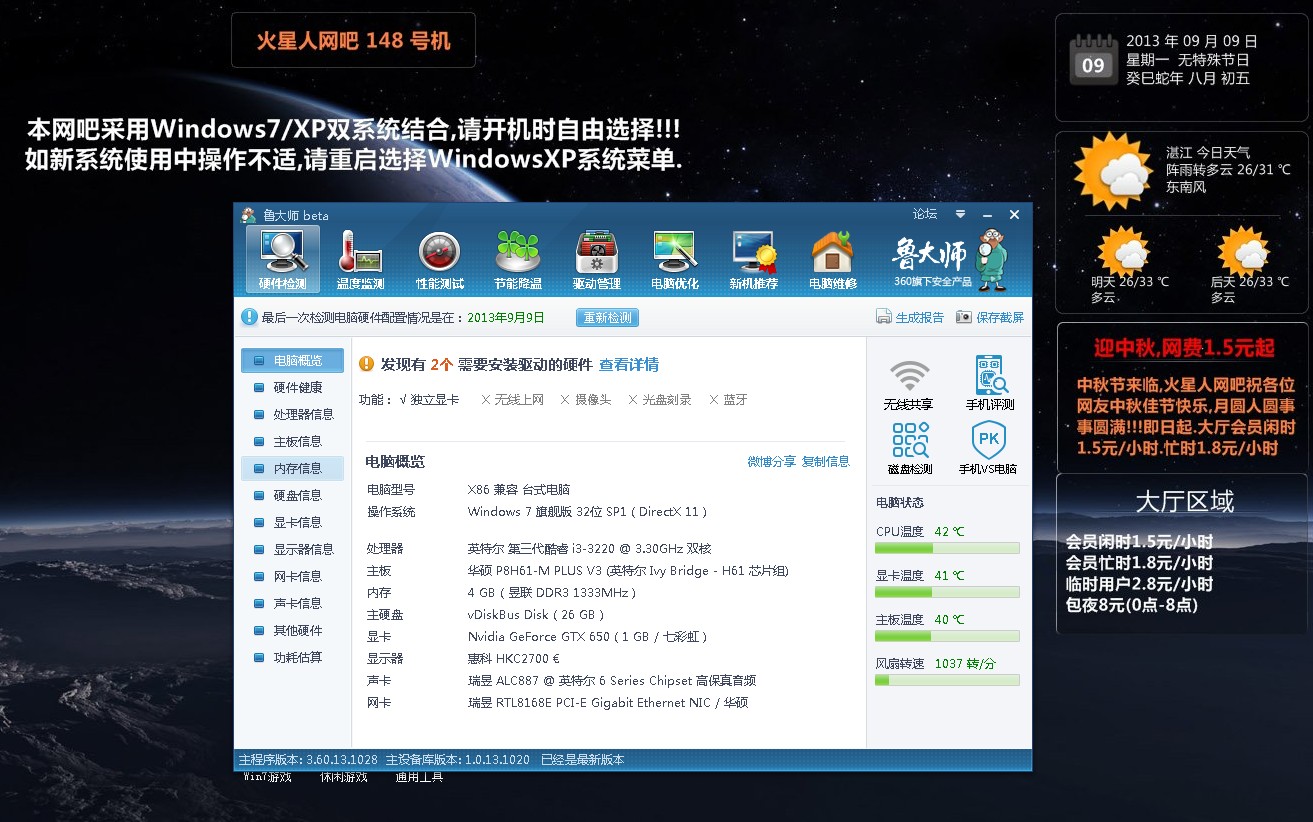Viewport: 1313px width, 822px height.
Task: Click the 明天 weather forecast icon
Action: 1123,250
